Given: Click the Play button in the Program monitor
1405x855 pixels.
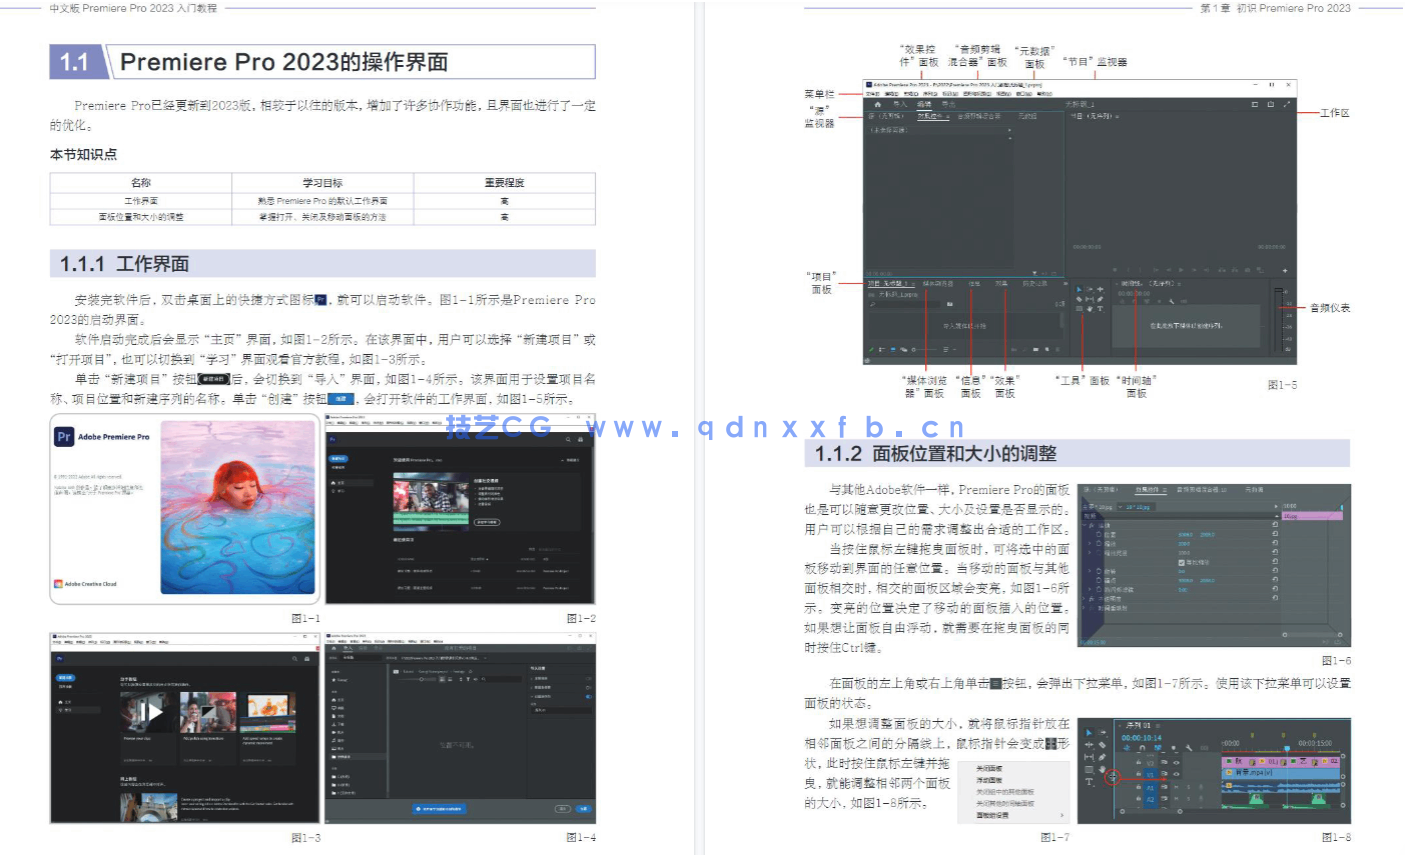Looking at the screenshot, I should 1181,270.
